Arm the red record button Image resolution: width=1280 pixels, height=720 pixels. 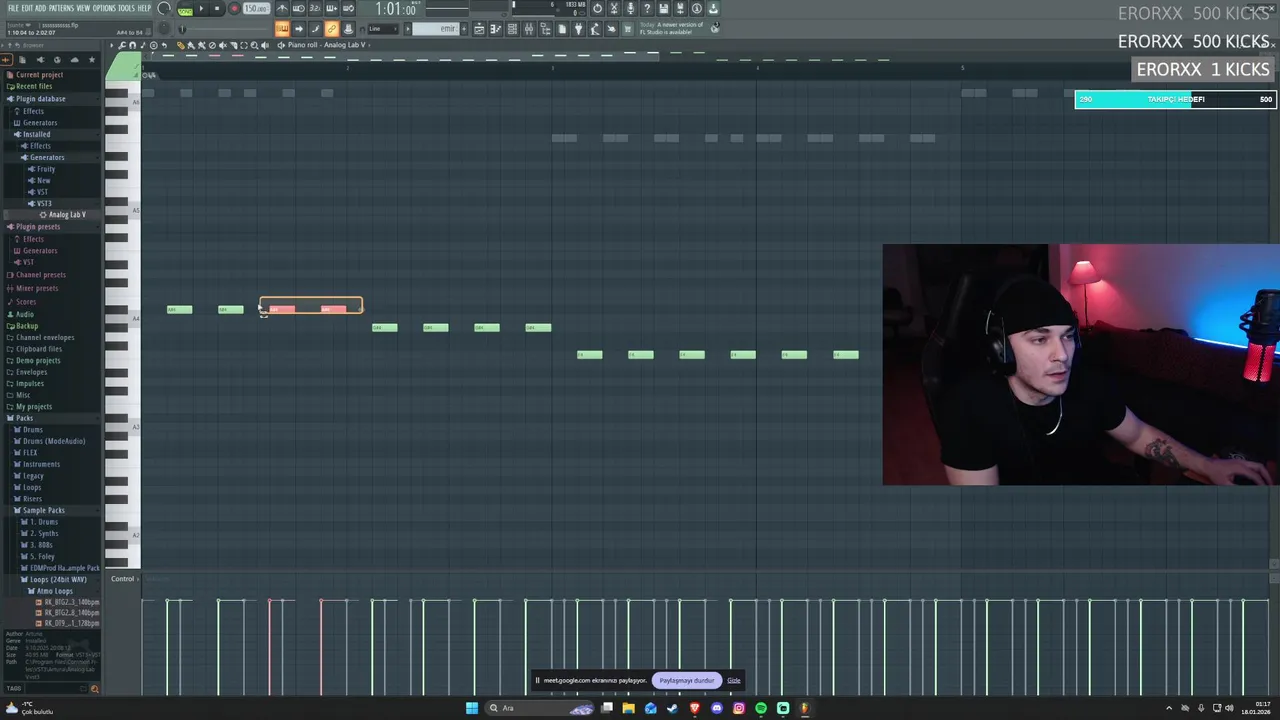pos(234,9)
